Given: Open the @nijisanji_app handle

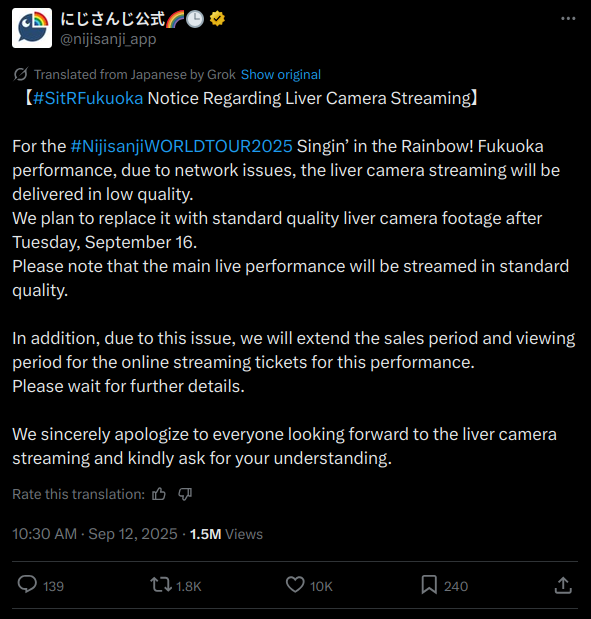Looking at the screenshot, I should coord(108,39).
